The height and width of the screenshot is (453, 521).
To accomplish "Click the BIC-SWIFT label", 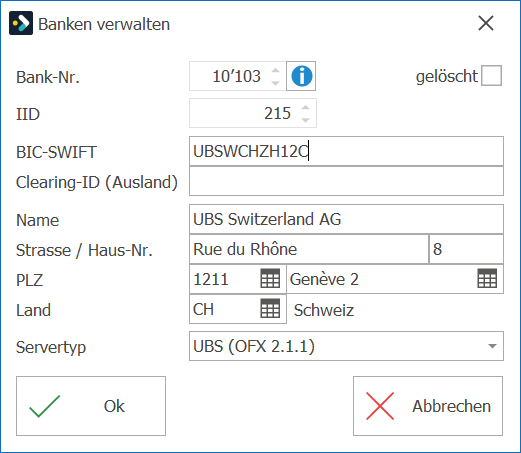I will tap(56, 152).
